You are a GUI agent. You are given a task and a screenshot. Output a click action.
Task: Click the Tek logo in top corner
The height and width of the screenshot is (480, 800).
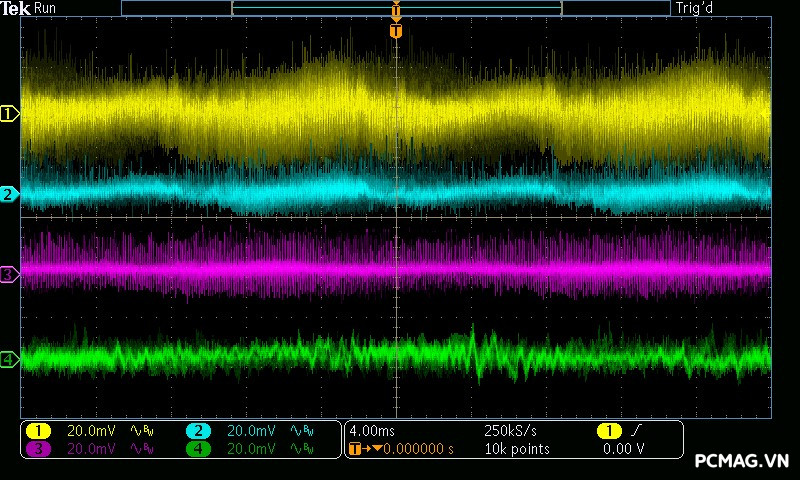(16, 8)
